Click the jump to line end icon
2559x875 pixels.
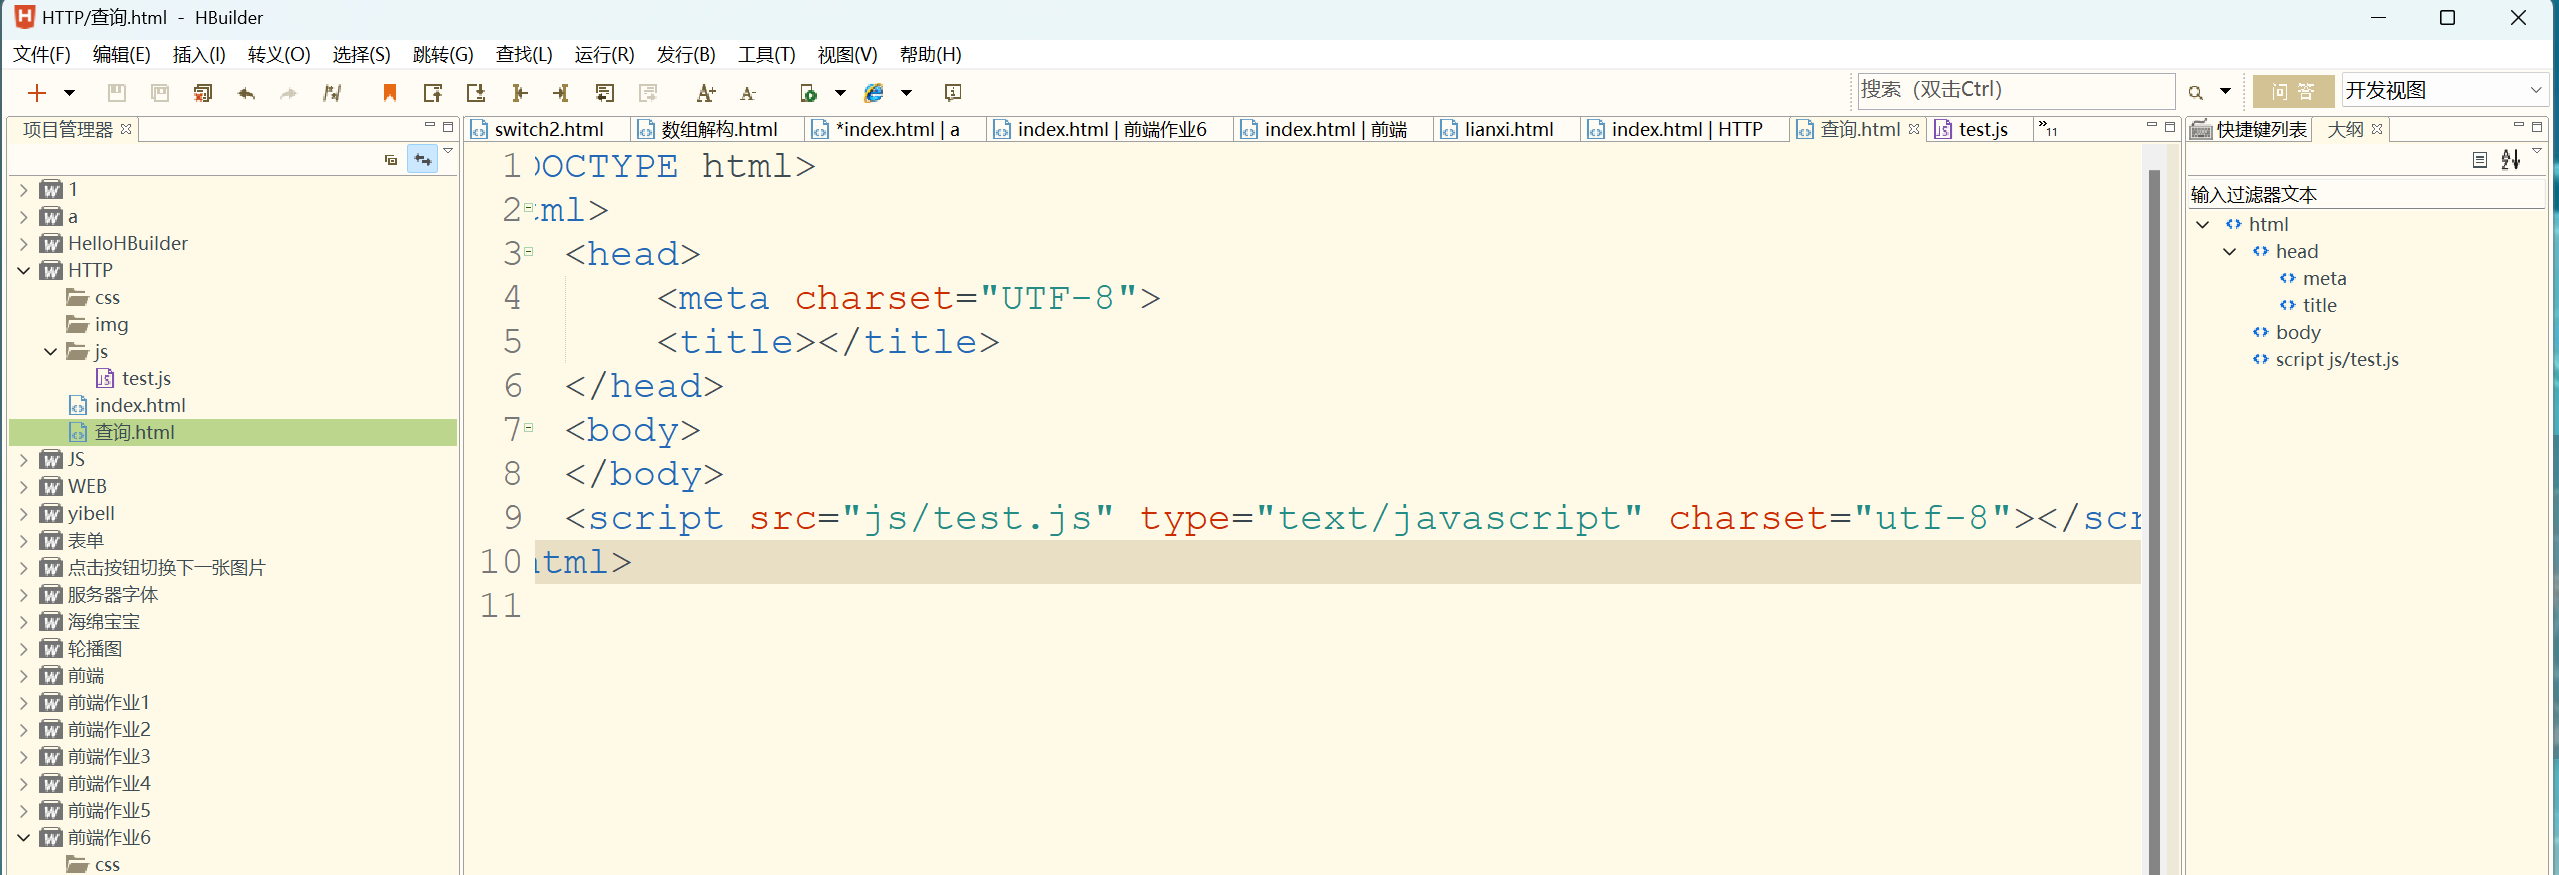(x=561, y=93)
